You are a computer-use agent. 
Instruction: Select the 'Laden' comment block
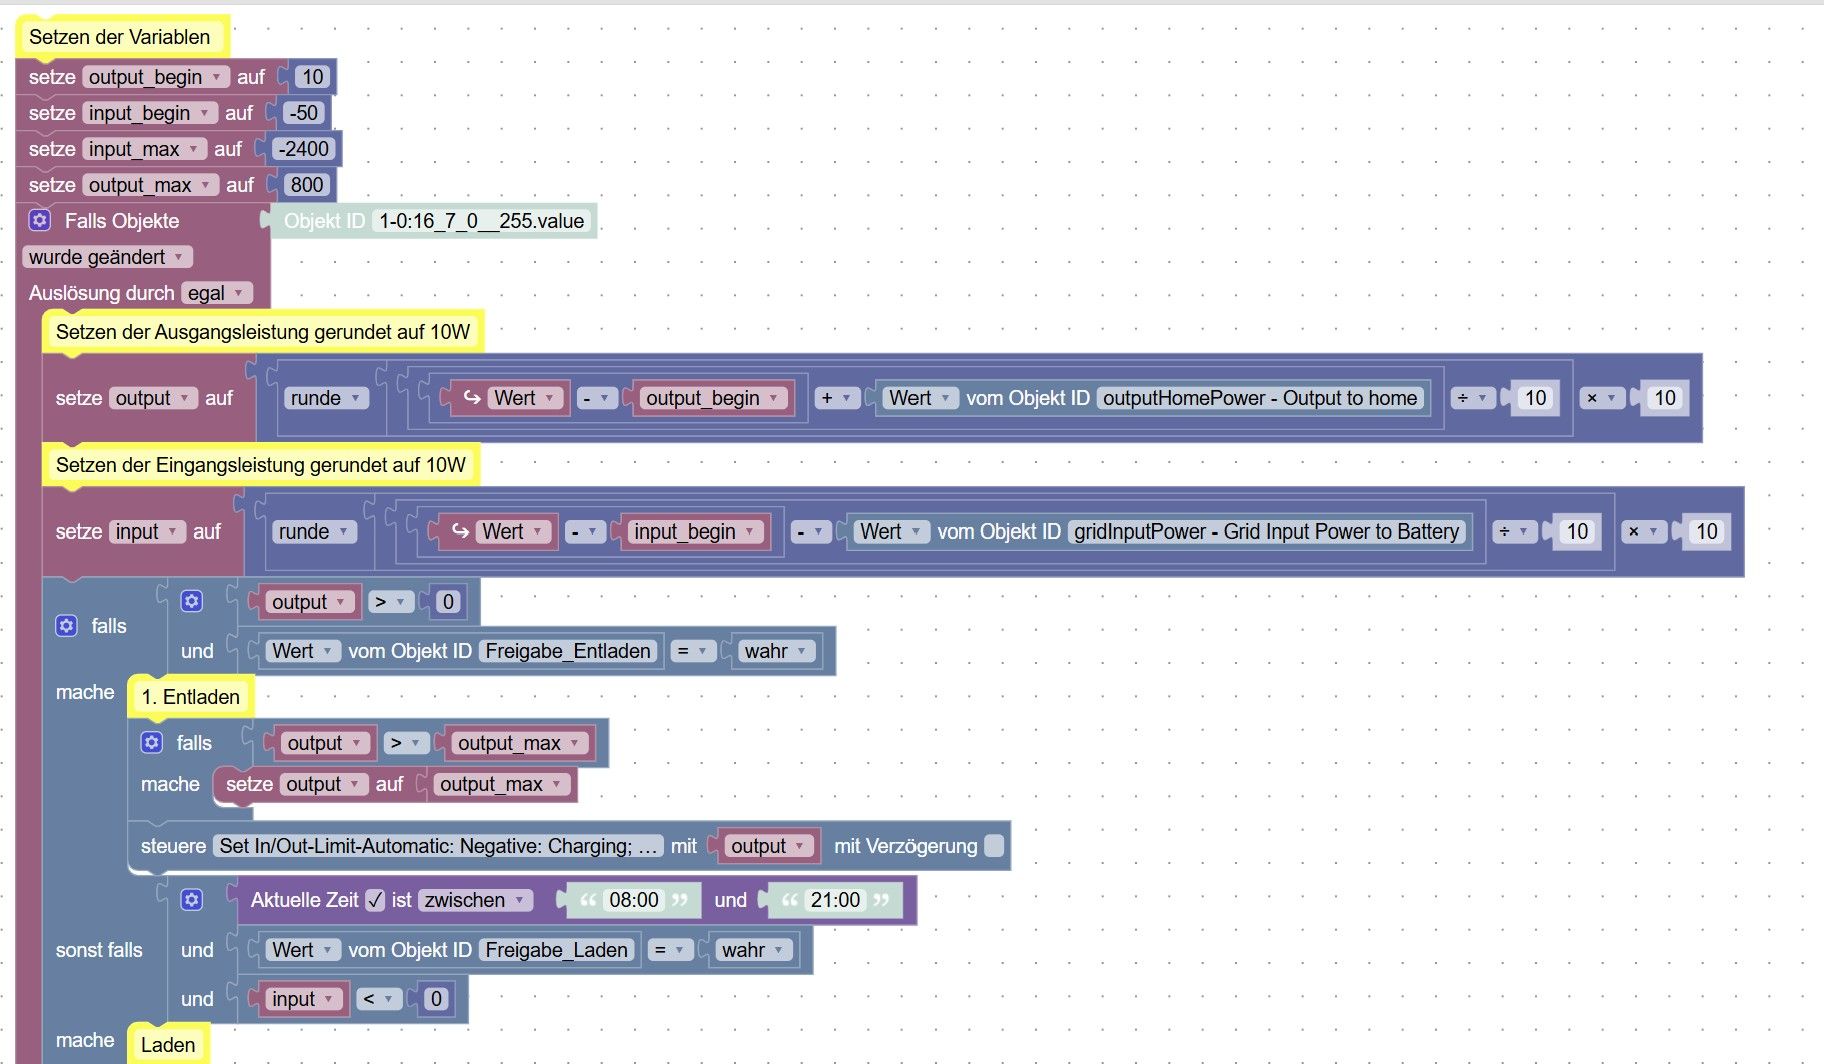pyautogui.click(x=168, y=1045)
